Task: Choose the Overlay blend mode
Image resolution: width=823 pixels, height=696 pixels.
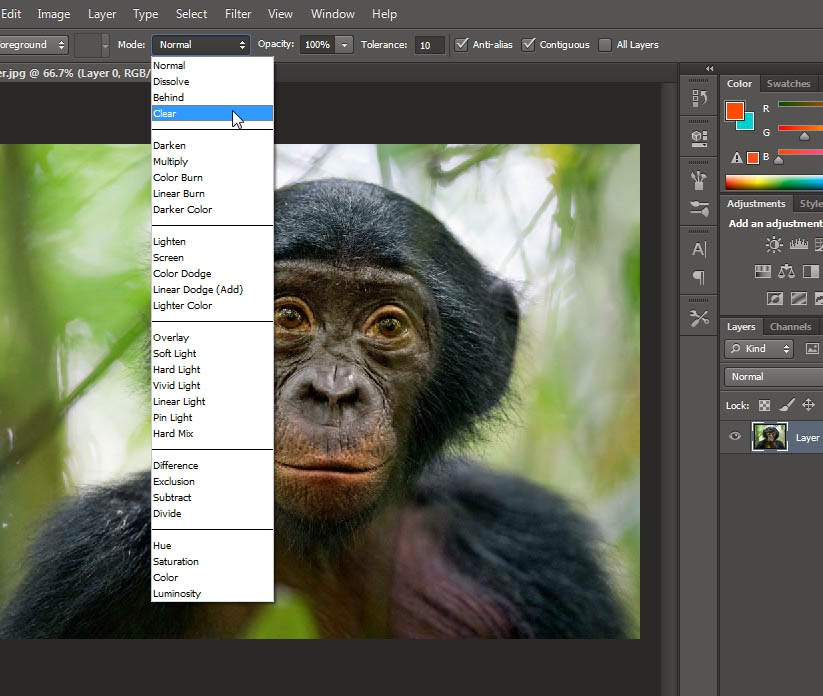Action: 212,338
